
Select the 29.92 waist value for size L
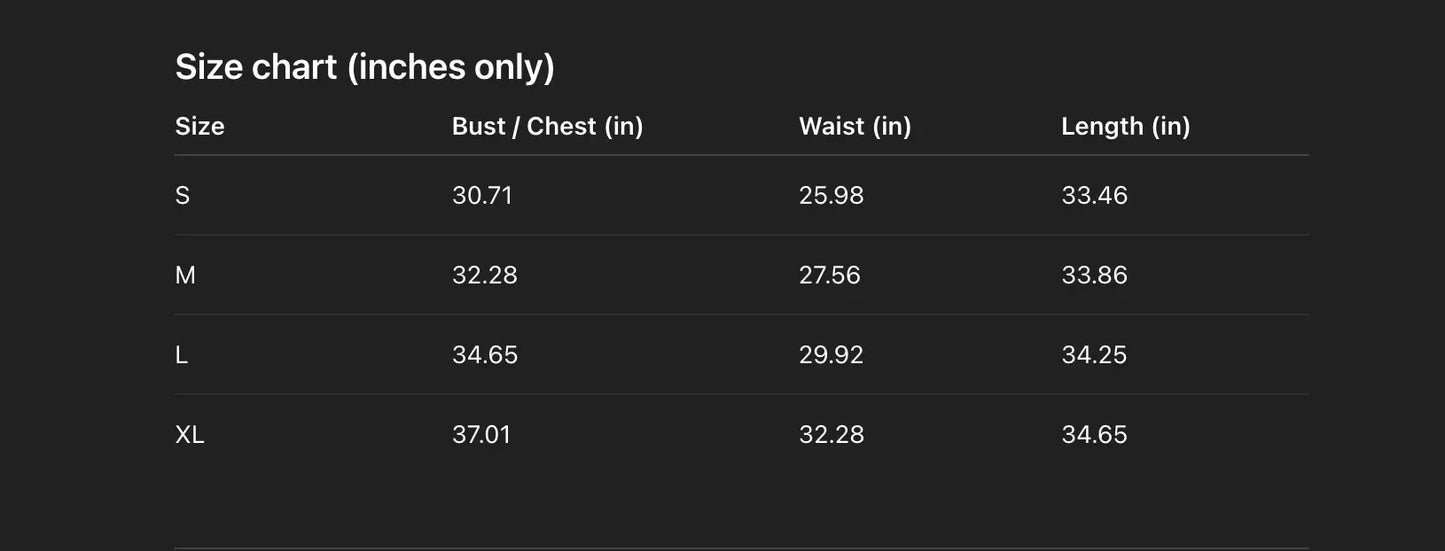(x=831, y=355)
